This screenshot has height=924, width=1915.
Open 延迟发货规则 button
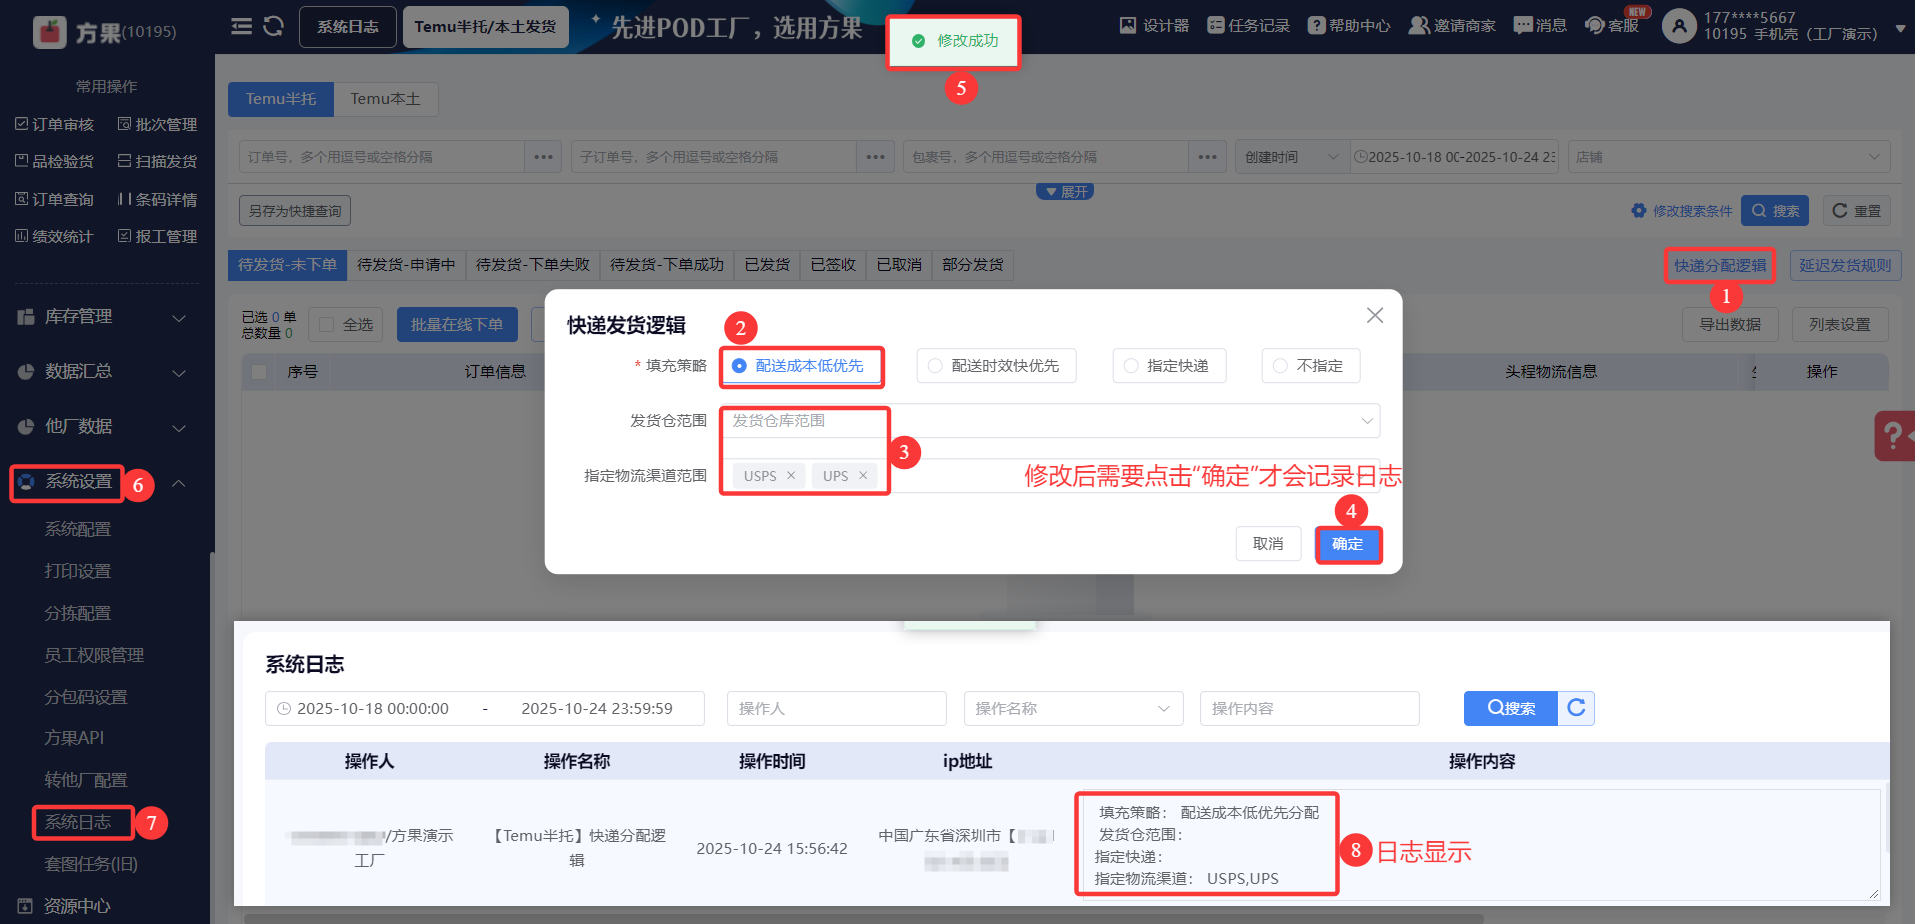pos(1845,266)
